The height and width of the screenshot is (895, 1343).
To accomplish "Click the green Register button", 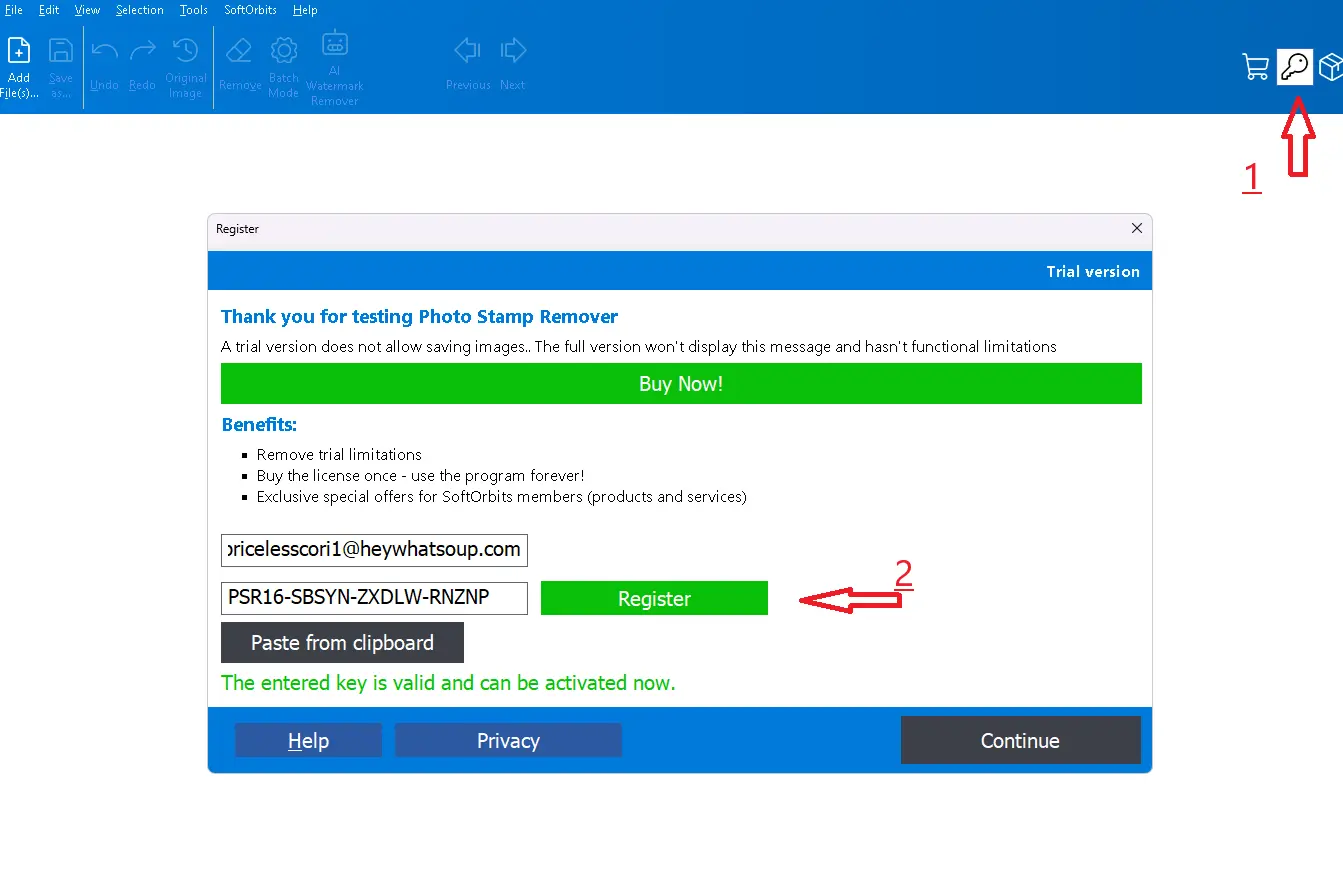I will point(654,598).
